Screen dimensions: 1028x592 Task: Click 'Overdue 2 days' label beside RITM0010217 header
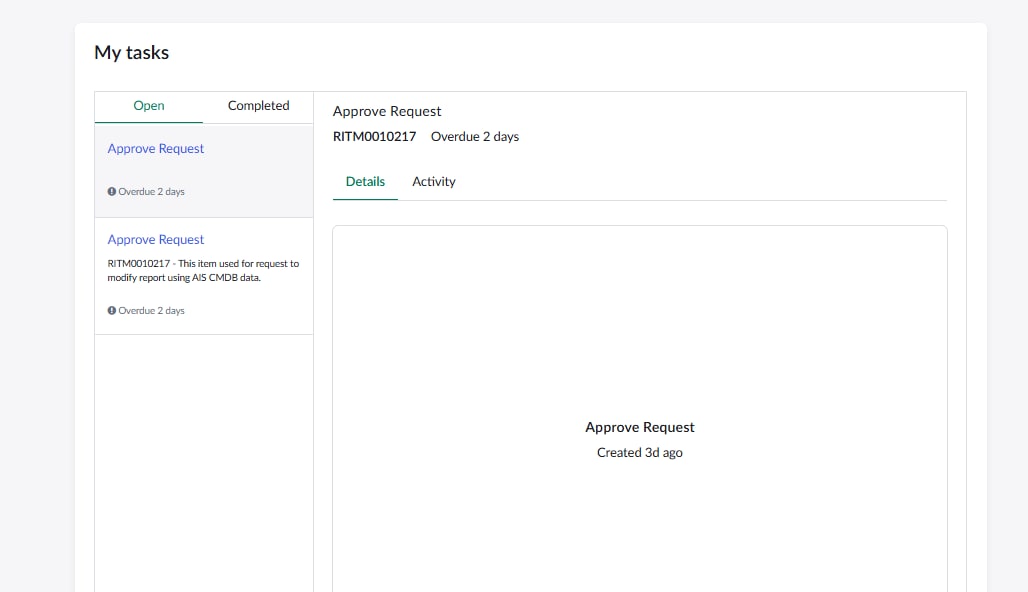pos(475,137)
